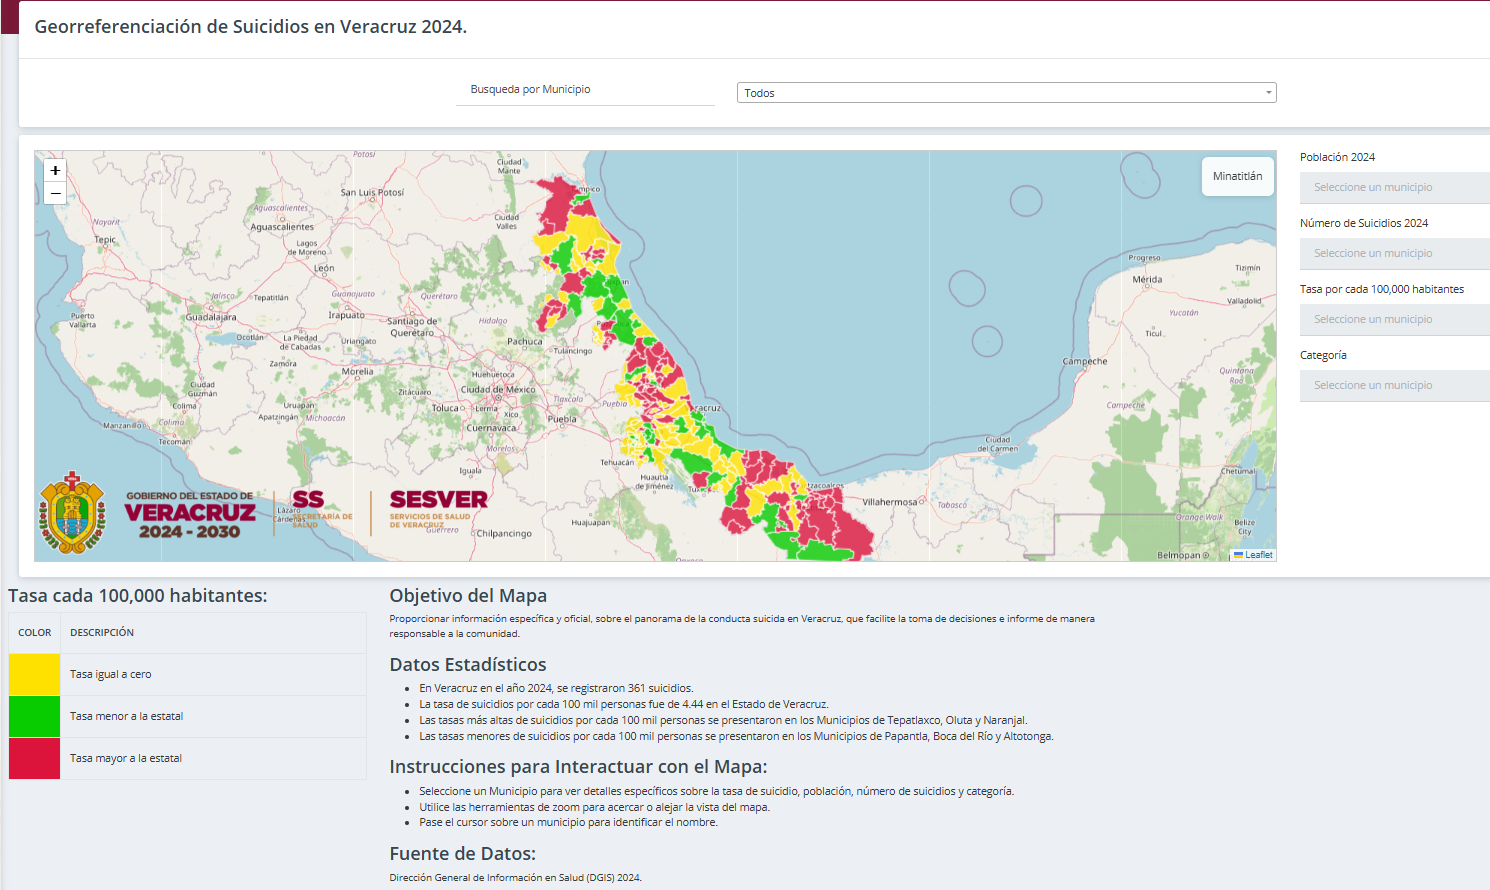1490x890 pixels.
Task: Click the page title 'Georreferenciación de Suicidios en Veracruz 2024.'
Action: pos(251,27)
